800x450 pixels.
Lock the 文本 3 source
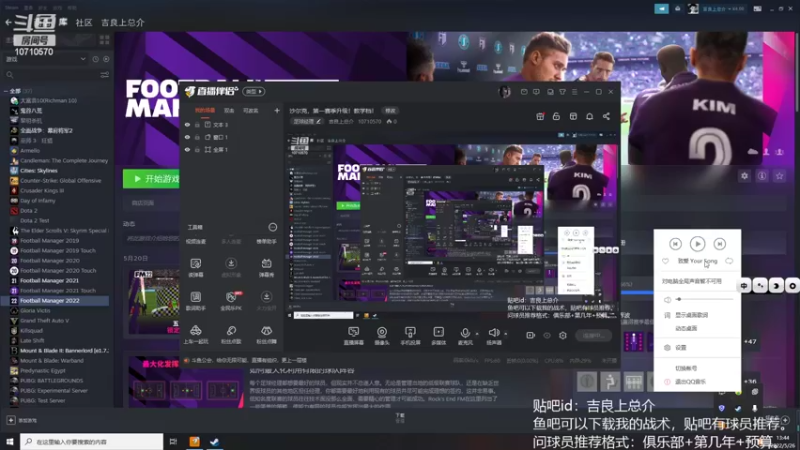[197, 124]
